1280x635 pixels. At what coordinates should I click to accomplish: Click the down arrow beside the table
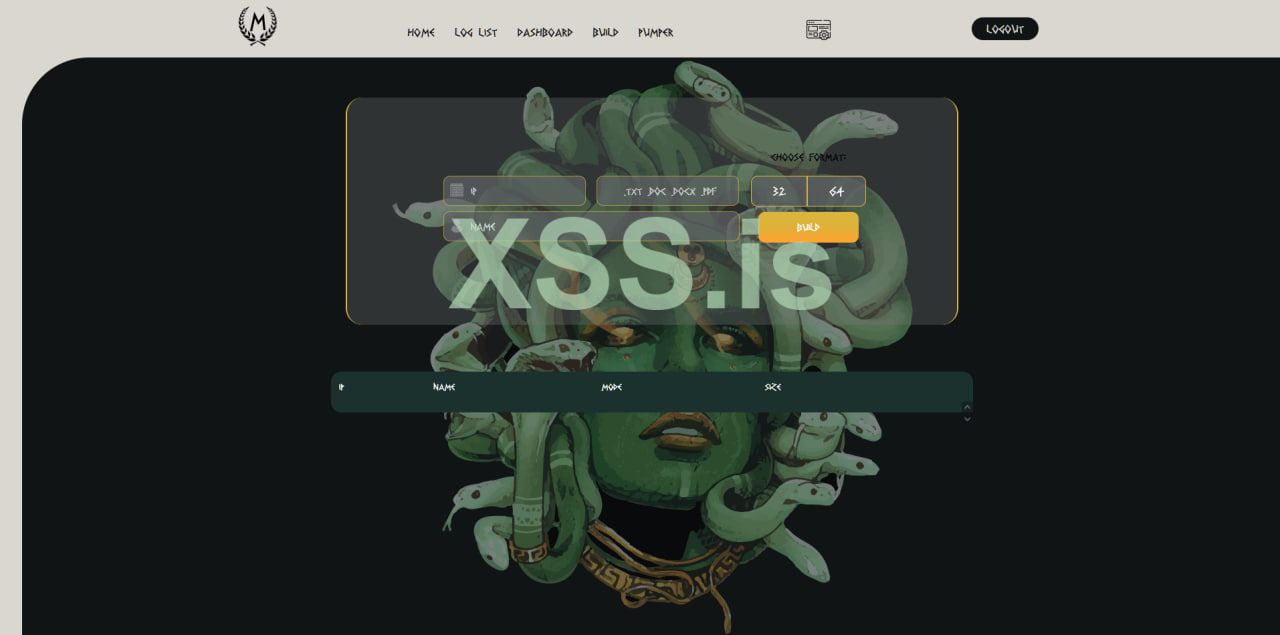point(967,419)
